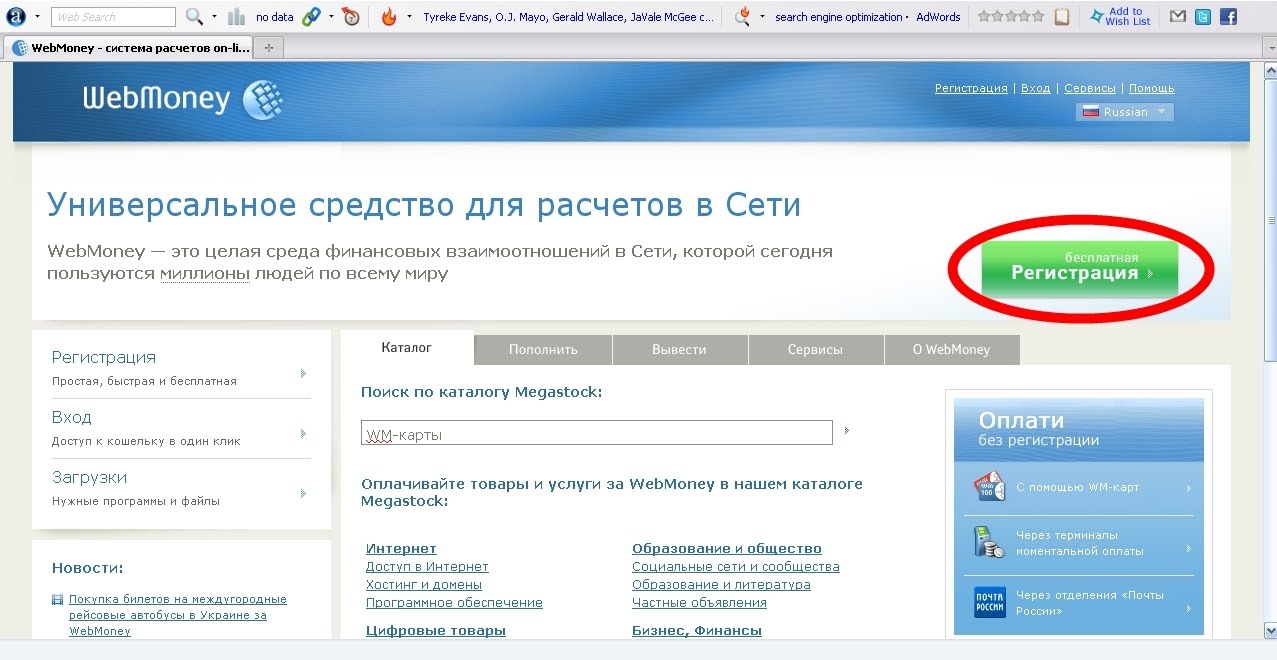Click the flame hot pages icon
1277x660 pixels.
pos(388,17)
